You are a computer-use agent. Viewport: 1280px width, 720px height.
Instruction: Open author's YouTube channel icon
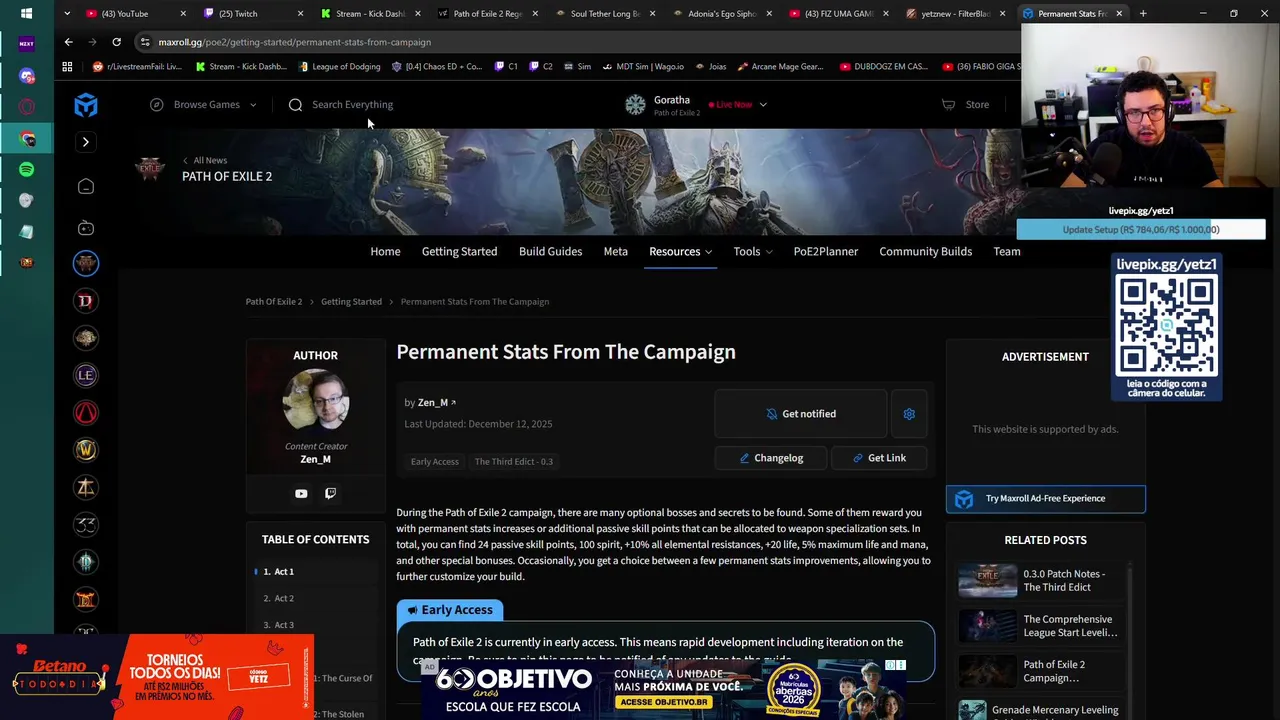pyautogui.click(x=301, y=493)
